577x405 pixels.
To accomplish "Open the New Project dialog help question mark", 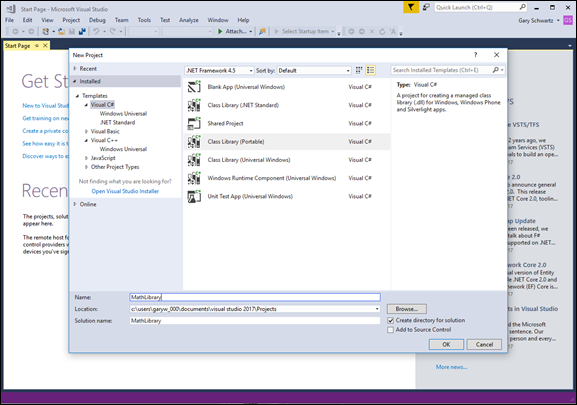I will [x=475, y=55].
